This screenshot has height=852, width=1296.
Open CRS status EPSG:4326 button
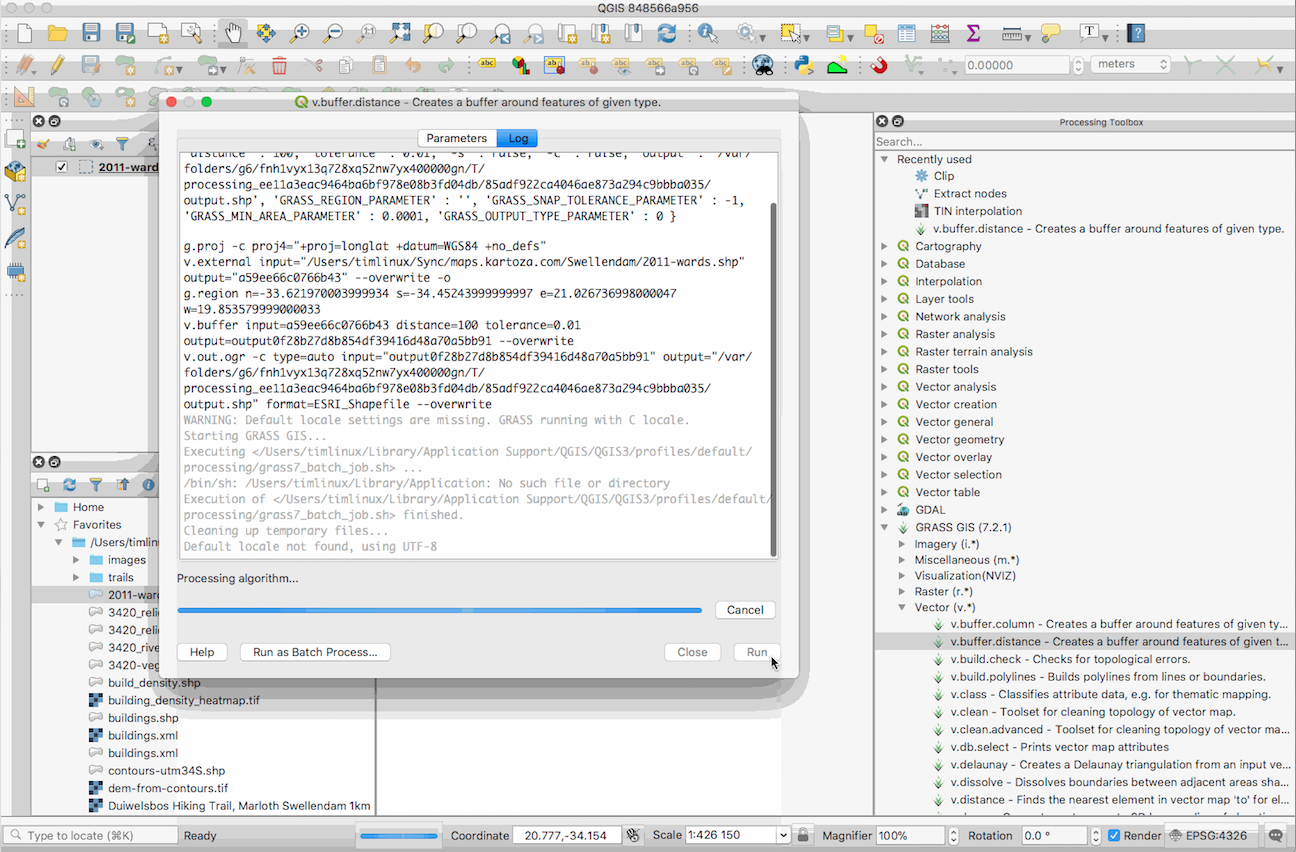point(1208,836)
